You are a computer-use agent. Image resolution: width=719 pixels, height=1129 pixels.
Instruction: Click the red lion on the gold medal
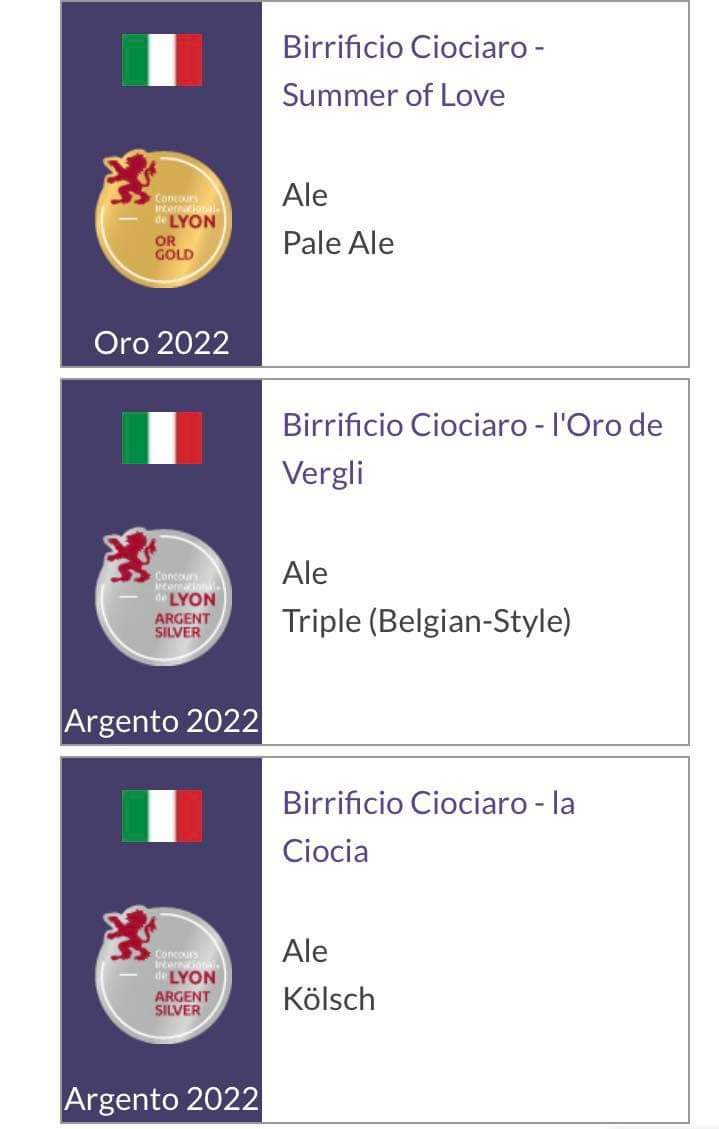click(x=129, y=177)
